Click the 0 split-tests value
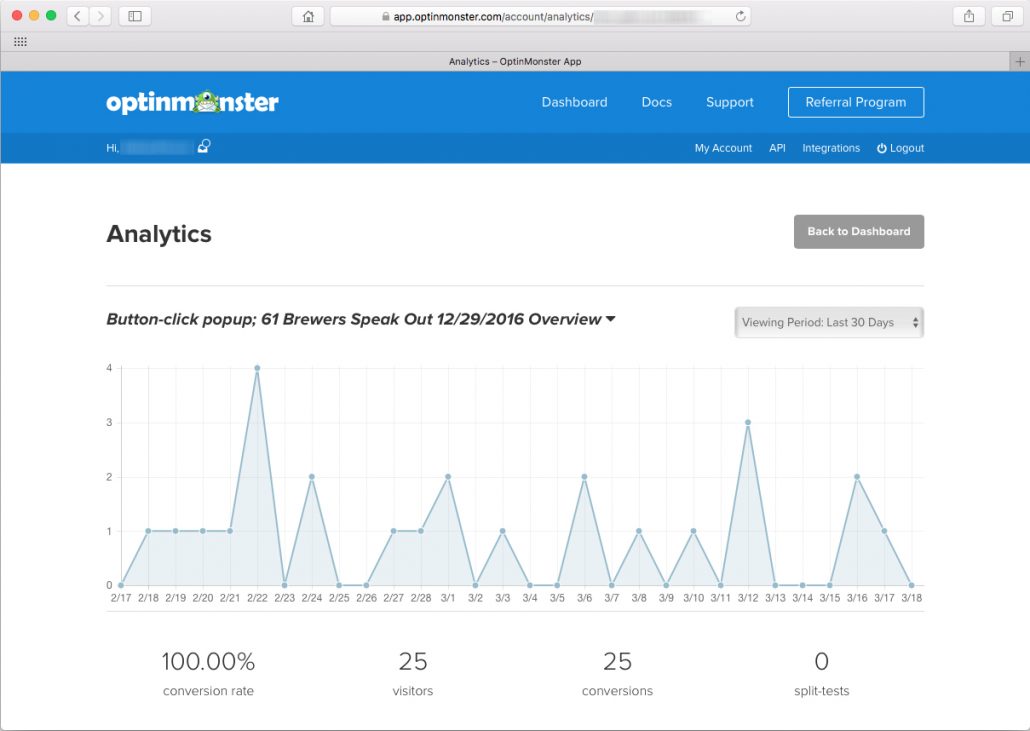The width and height of the screenshot is (1030, 731). point(822,661)
